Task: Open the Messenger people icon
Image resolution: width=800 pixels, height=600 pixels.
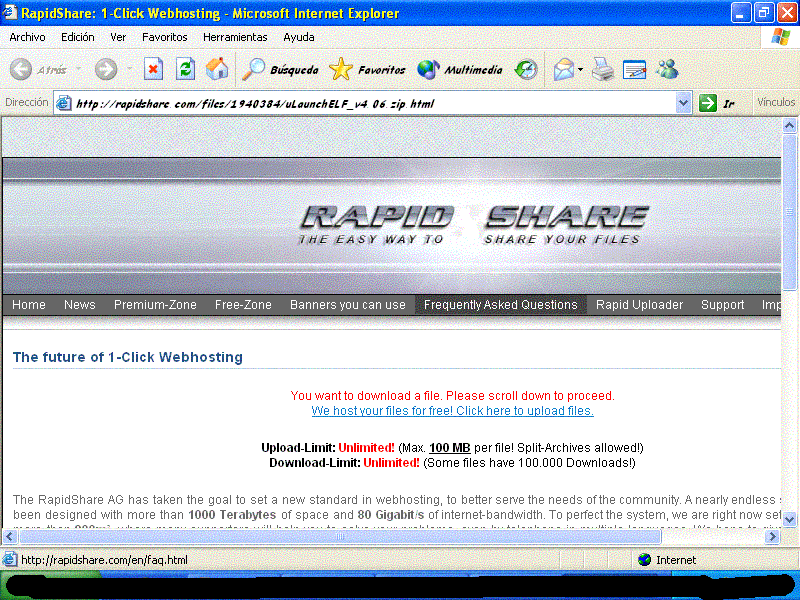Action: pyautogui.click(x=667, y=69)
